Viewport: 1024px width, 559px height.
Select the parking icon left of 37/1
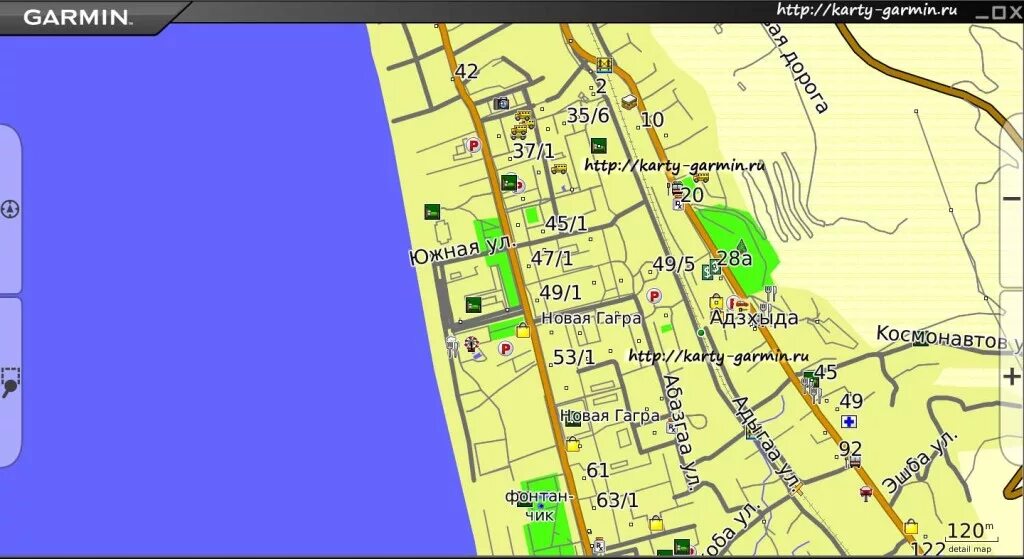(x=473, y=145)
